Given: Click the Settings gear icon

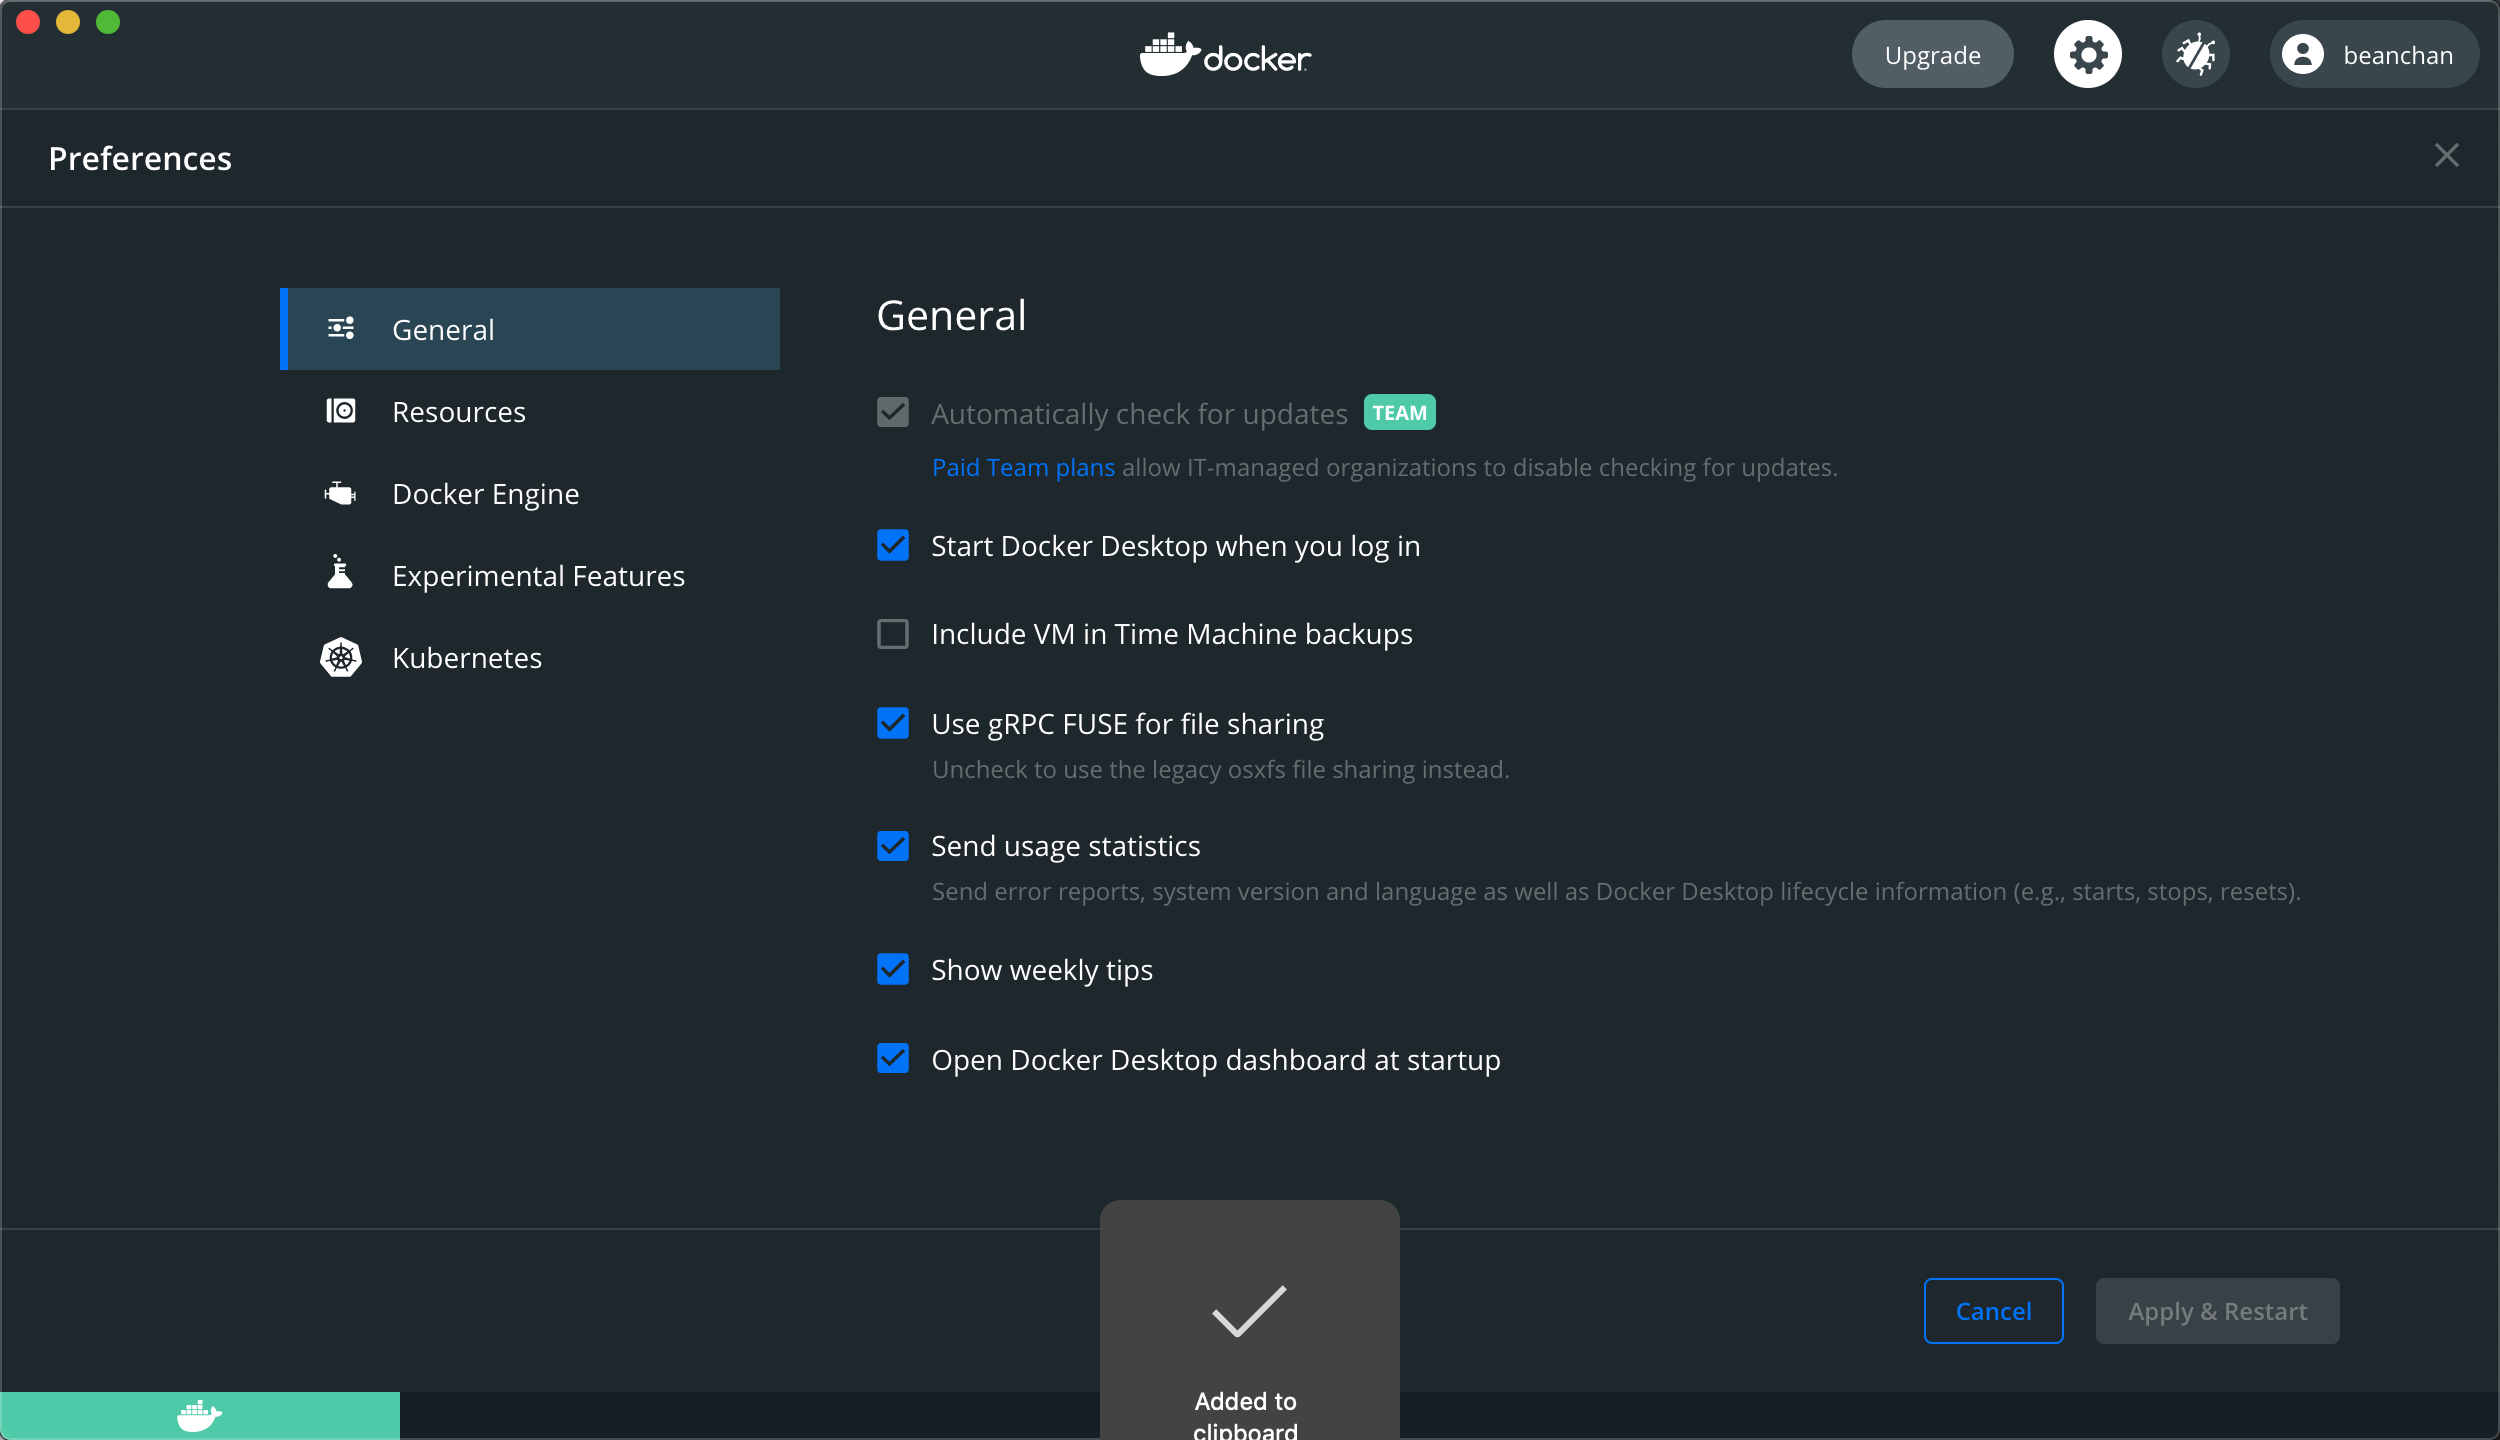Looking at the screenshot, I should (2087, 54).
